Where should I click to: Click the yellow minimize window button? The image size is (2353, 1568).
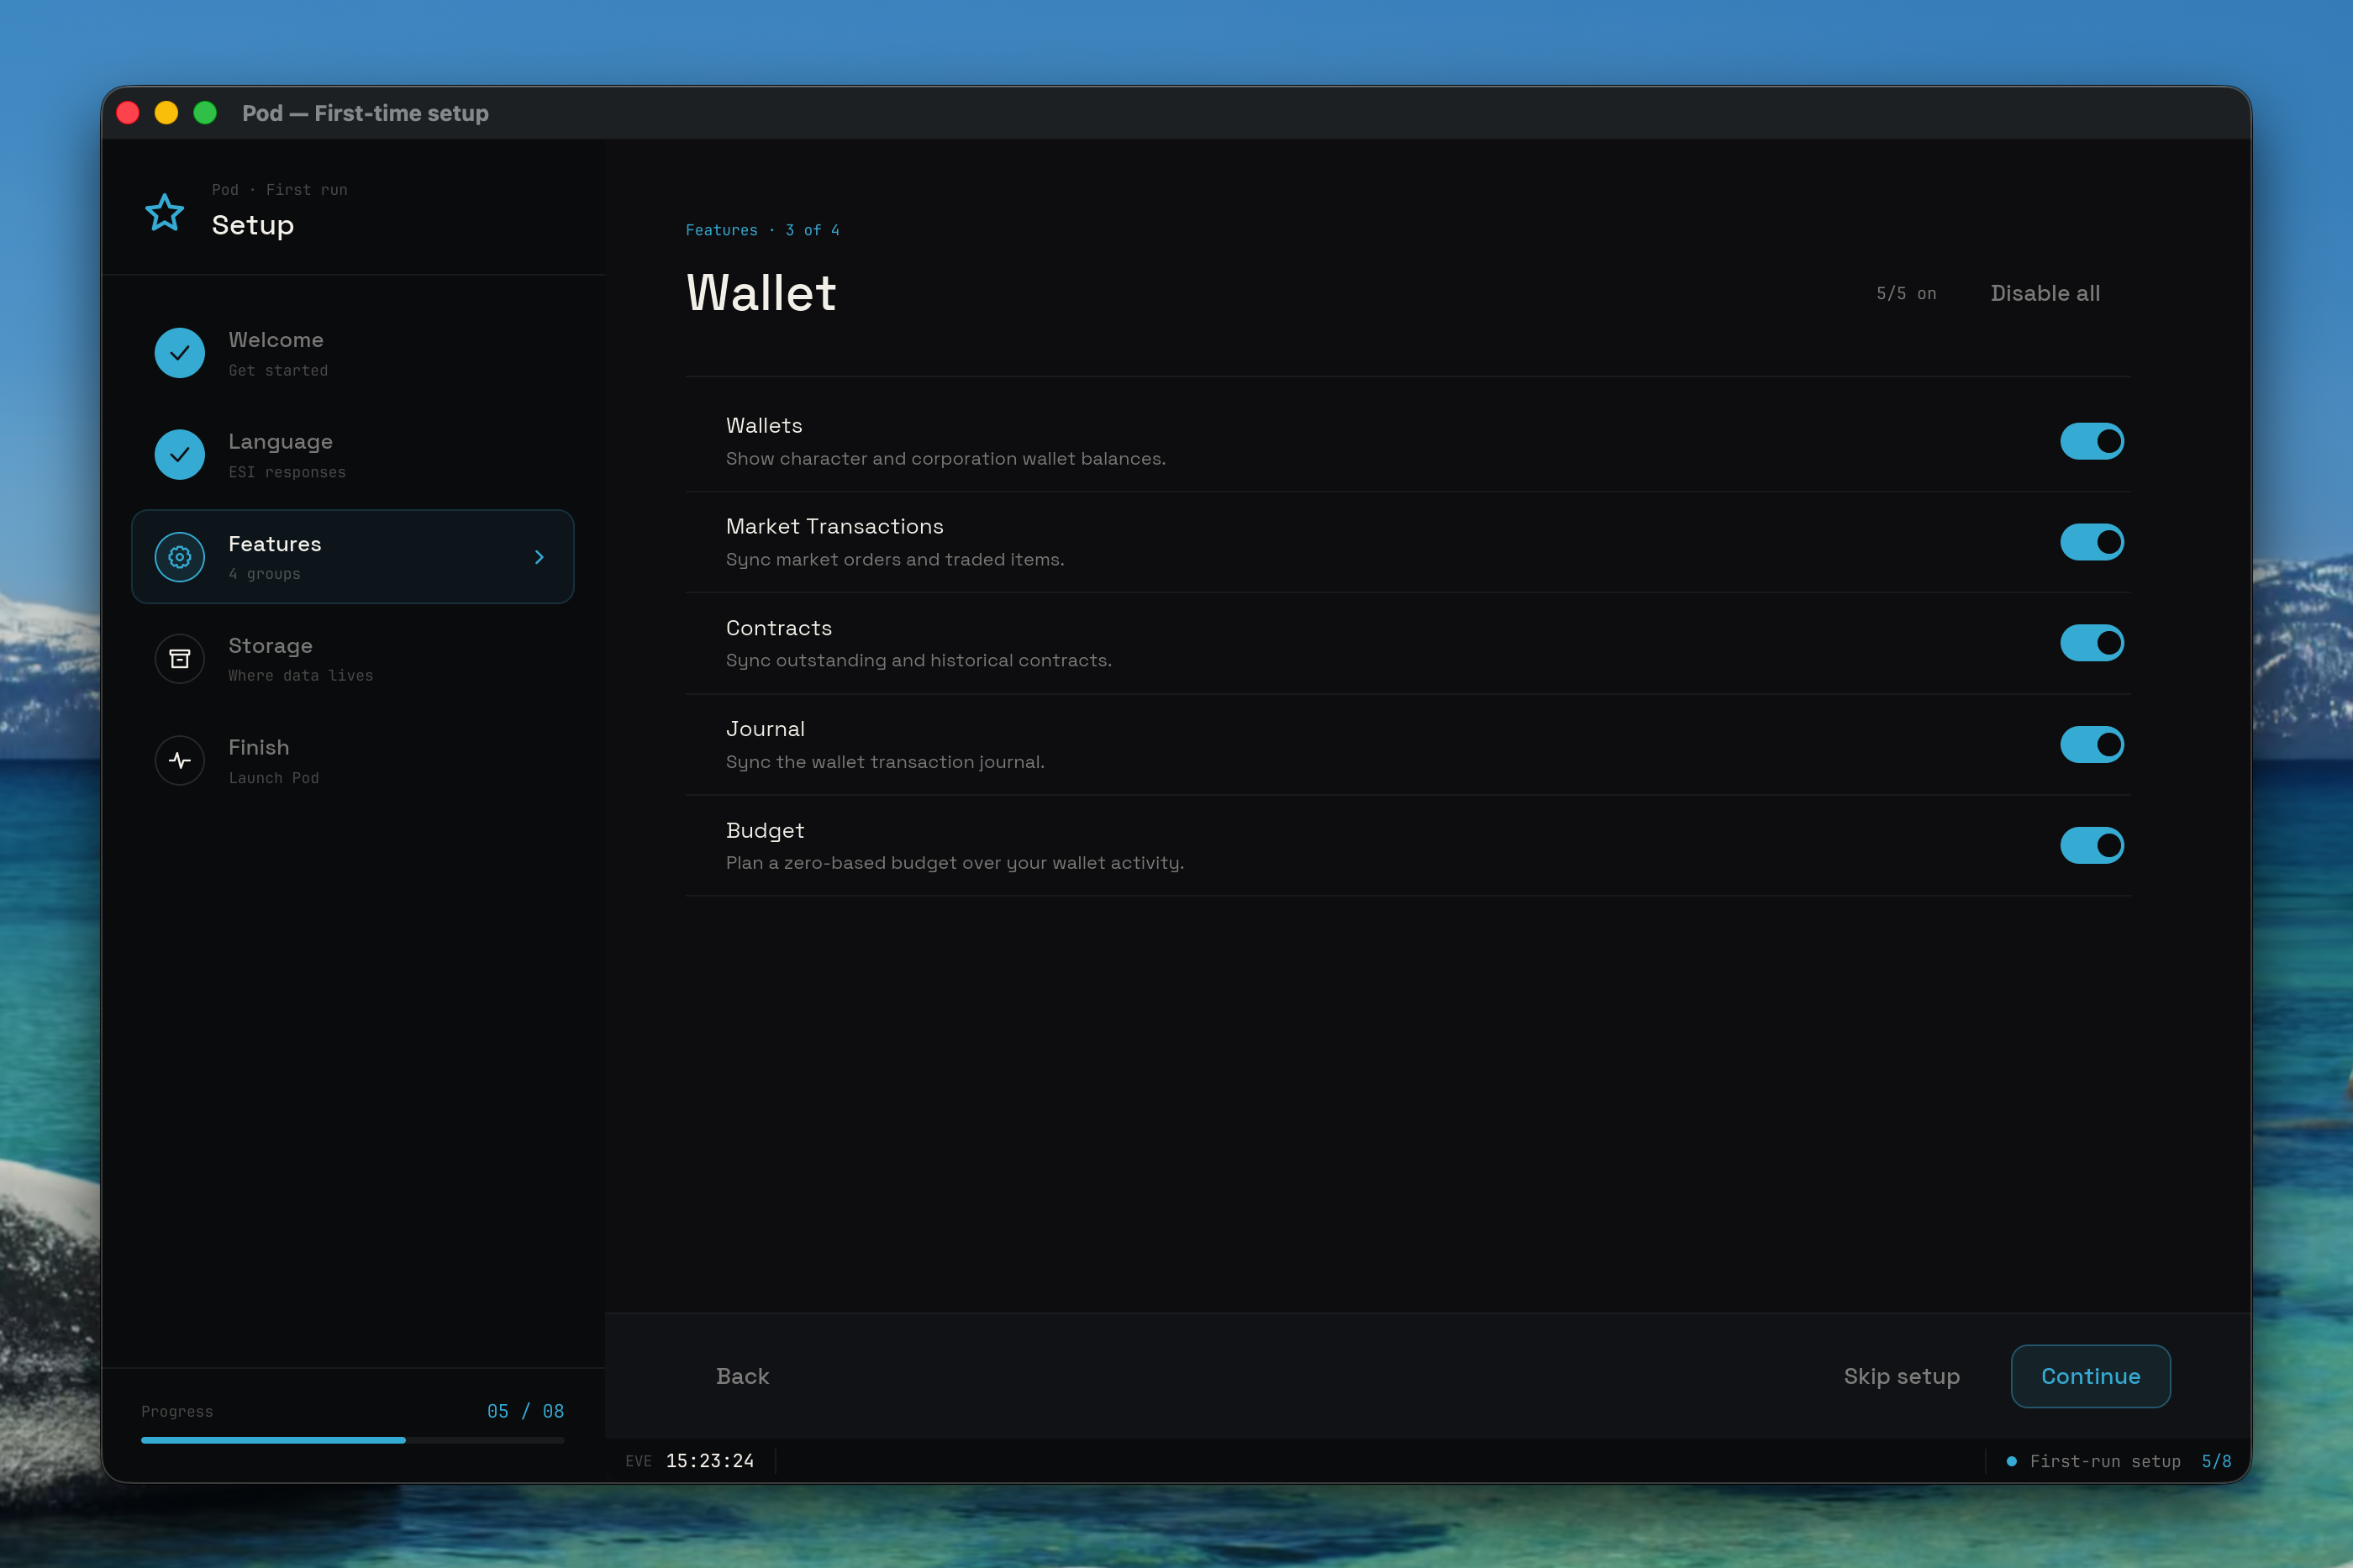coord(166,113)
